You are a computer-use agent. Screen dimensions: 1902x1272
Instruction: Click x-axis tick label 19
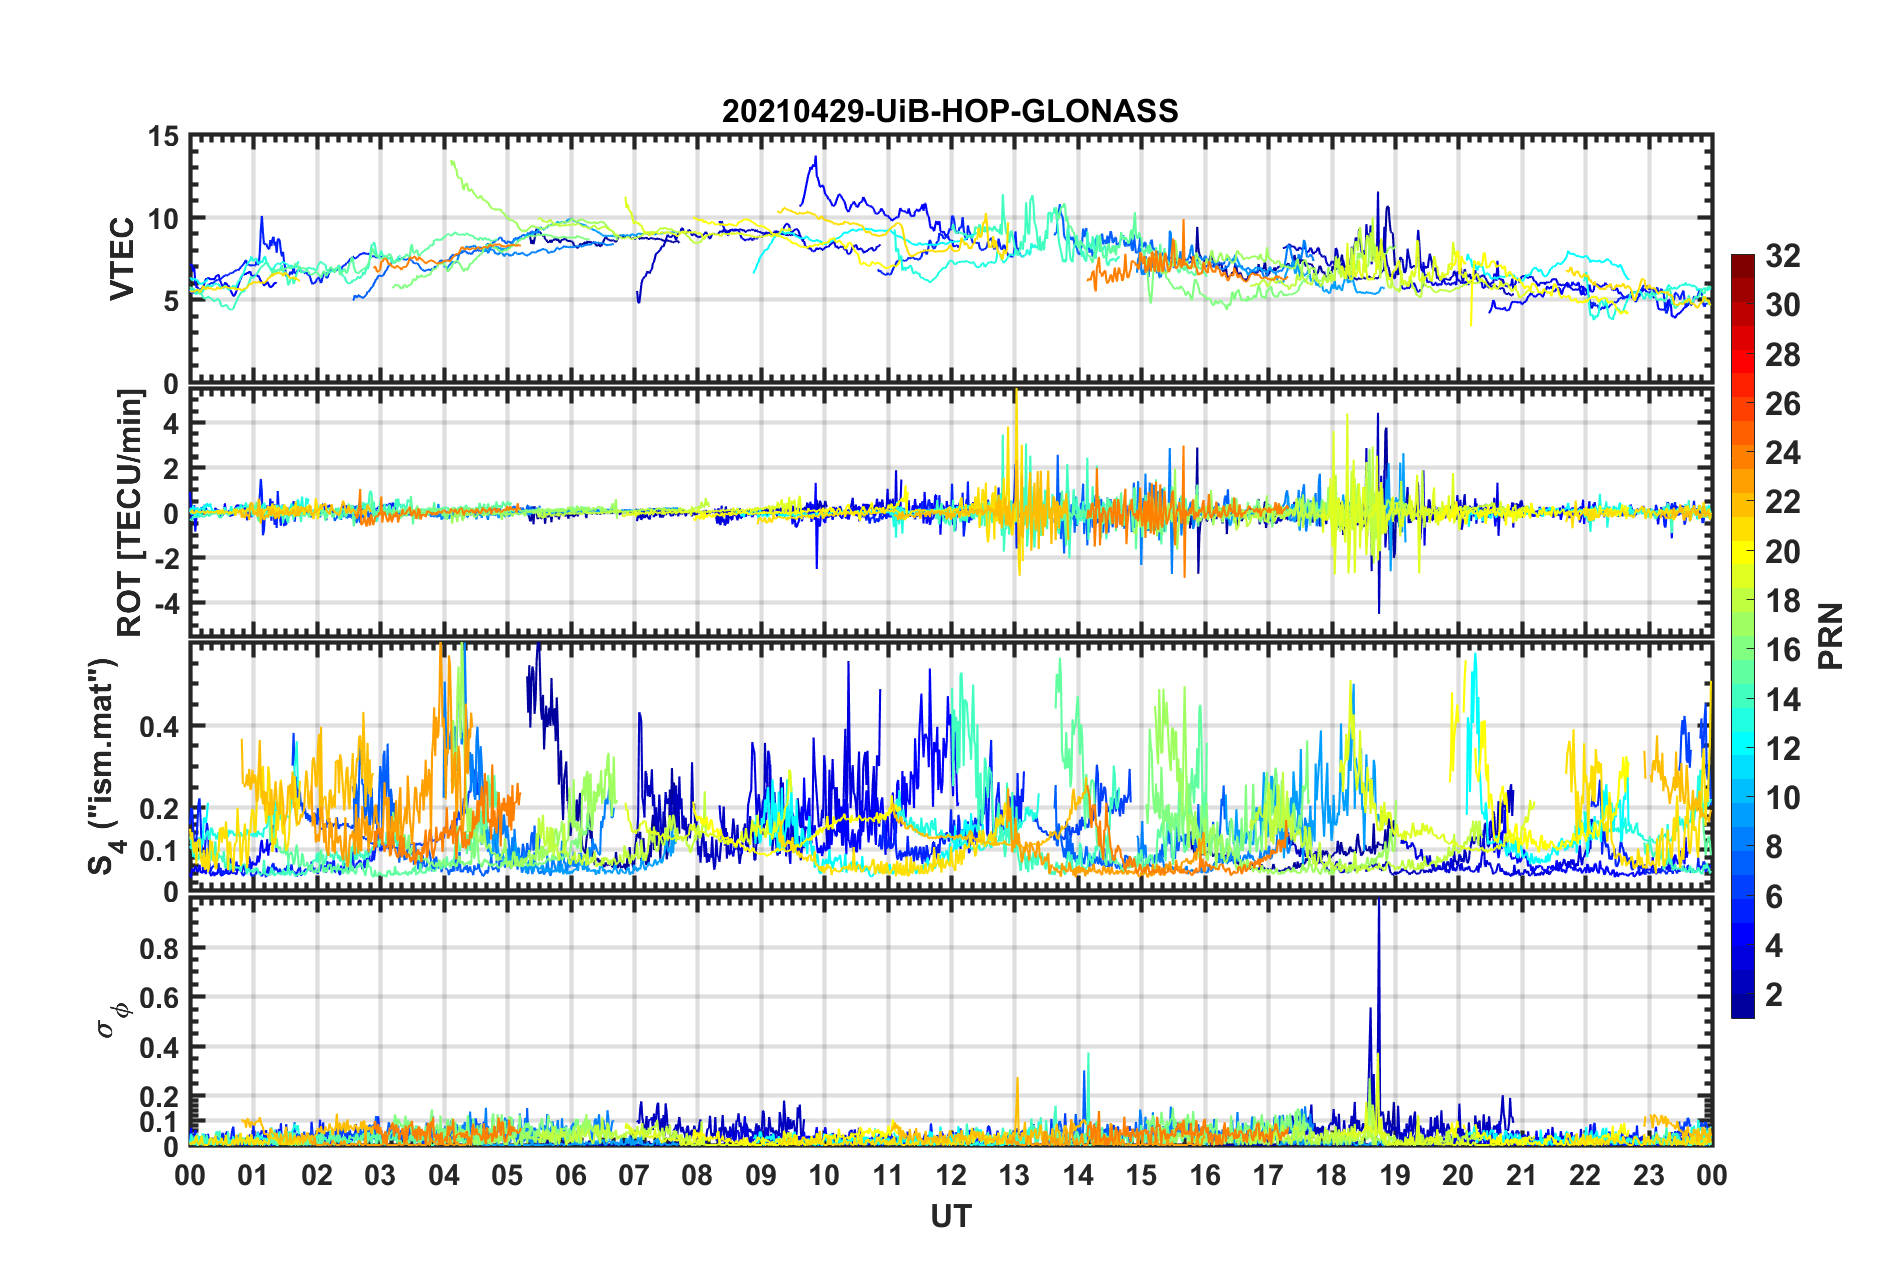[1395, 1175]
